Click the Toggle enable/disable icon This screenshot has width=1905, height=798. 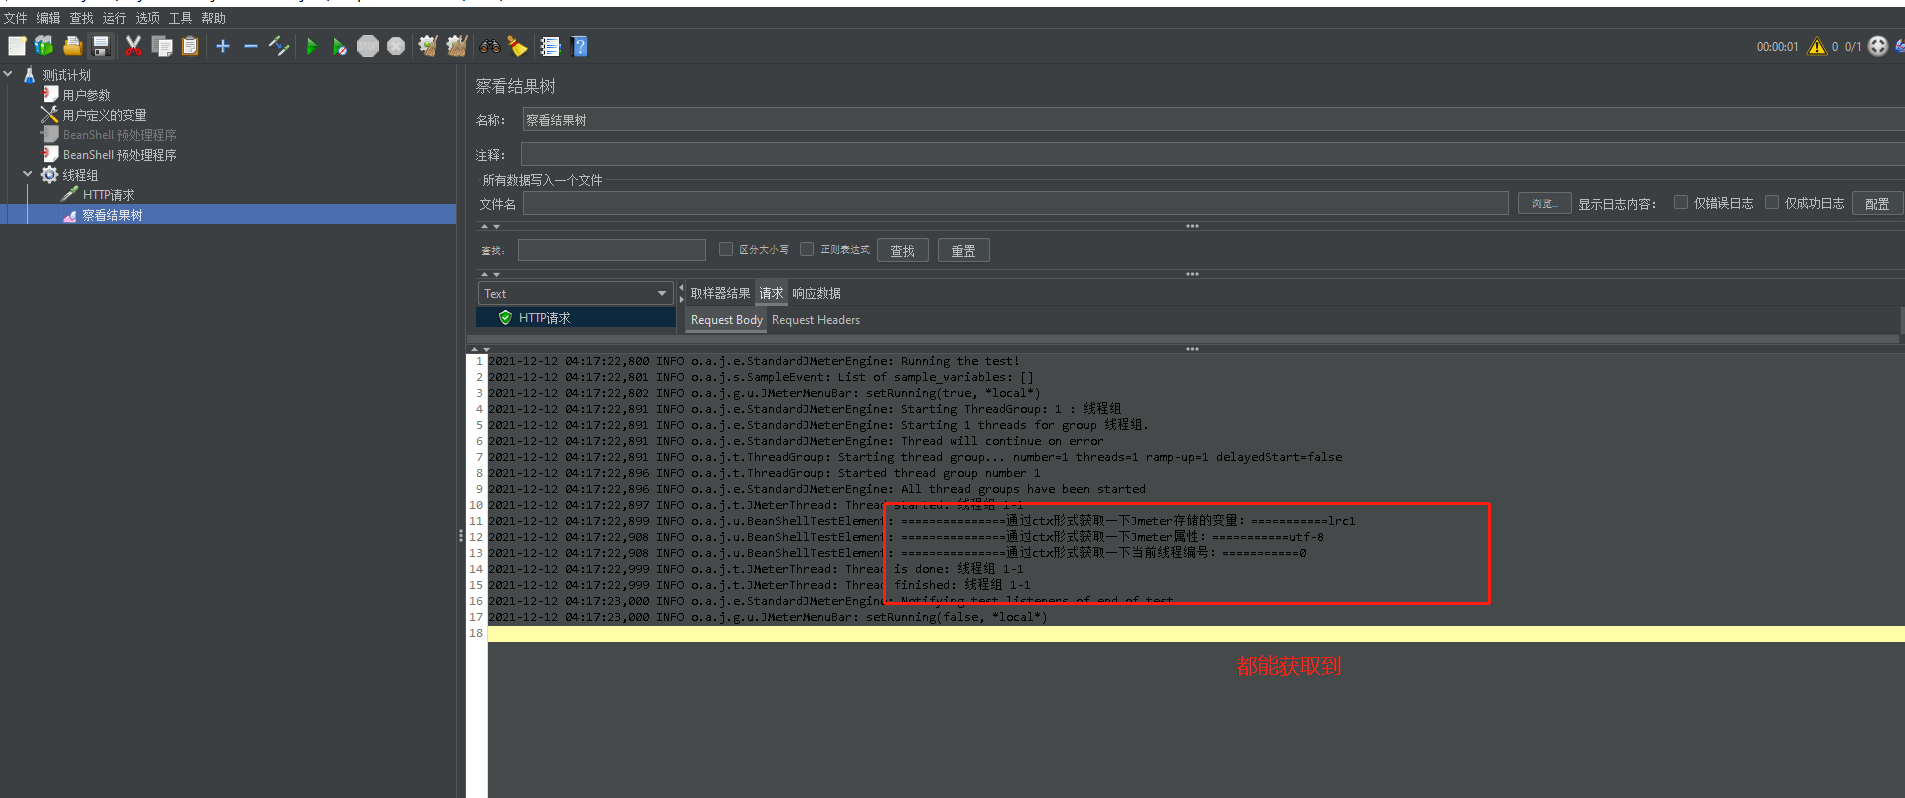(279, 46)
